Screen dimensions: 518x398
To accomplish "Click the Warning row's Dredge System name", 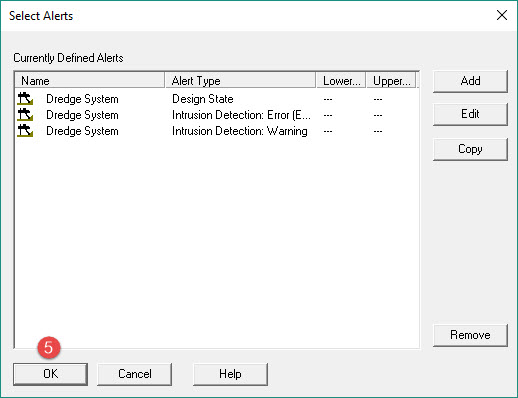I will tap(82, 131).
